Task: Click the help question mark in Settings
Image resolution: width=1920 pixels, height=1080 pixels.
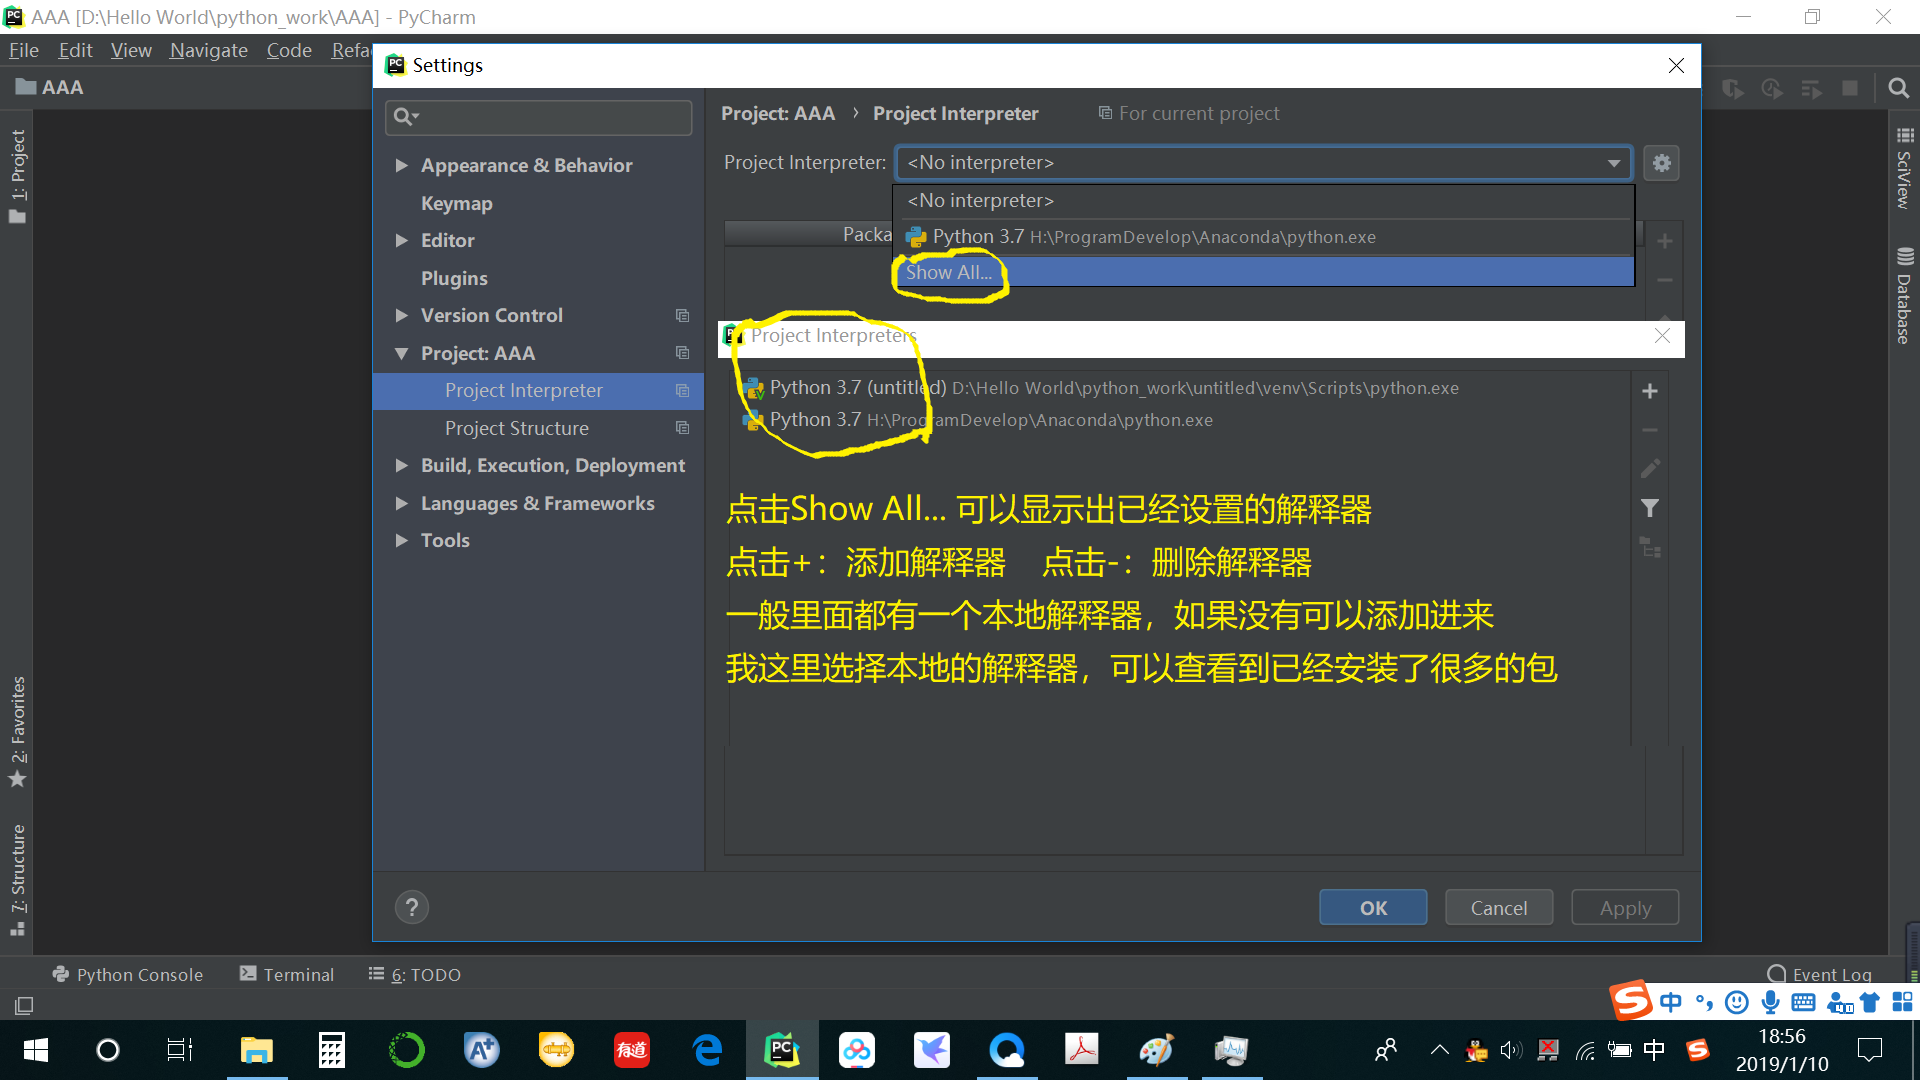Action: (x=412, y=907)
